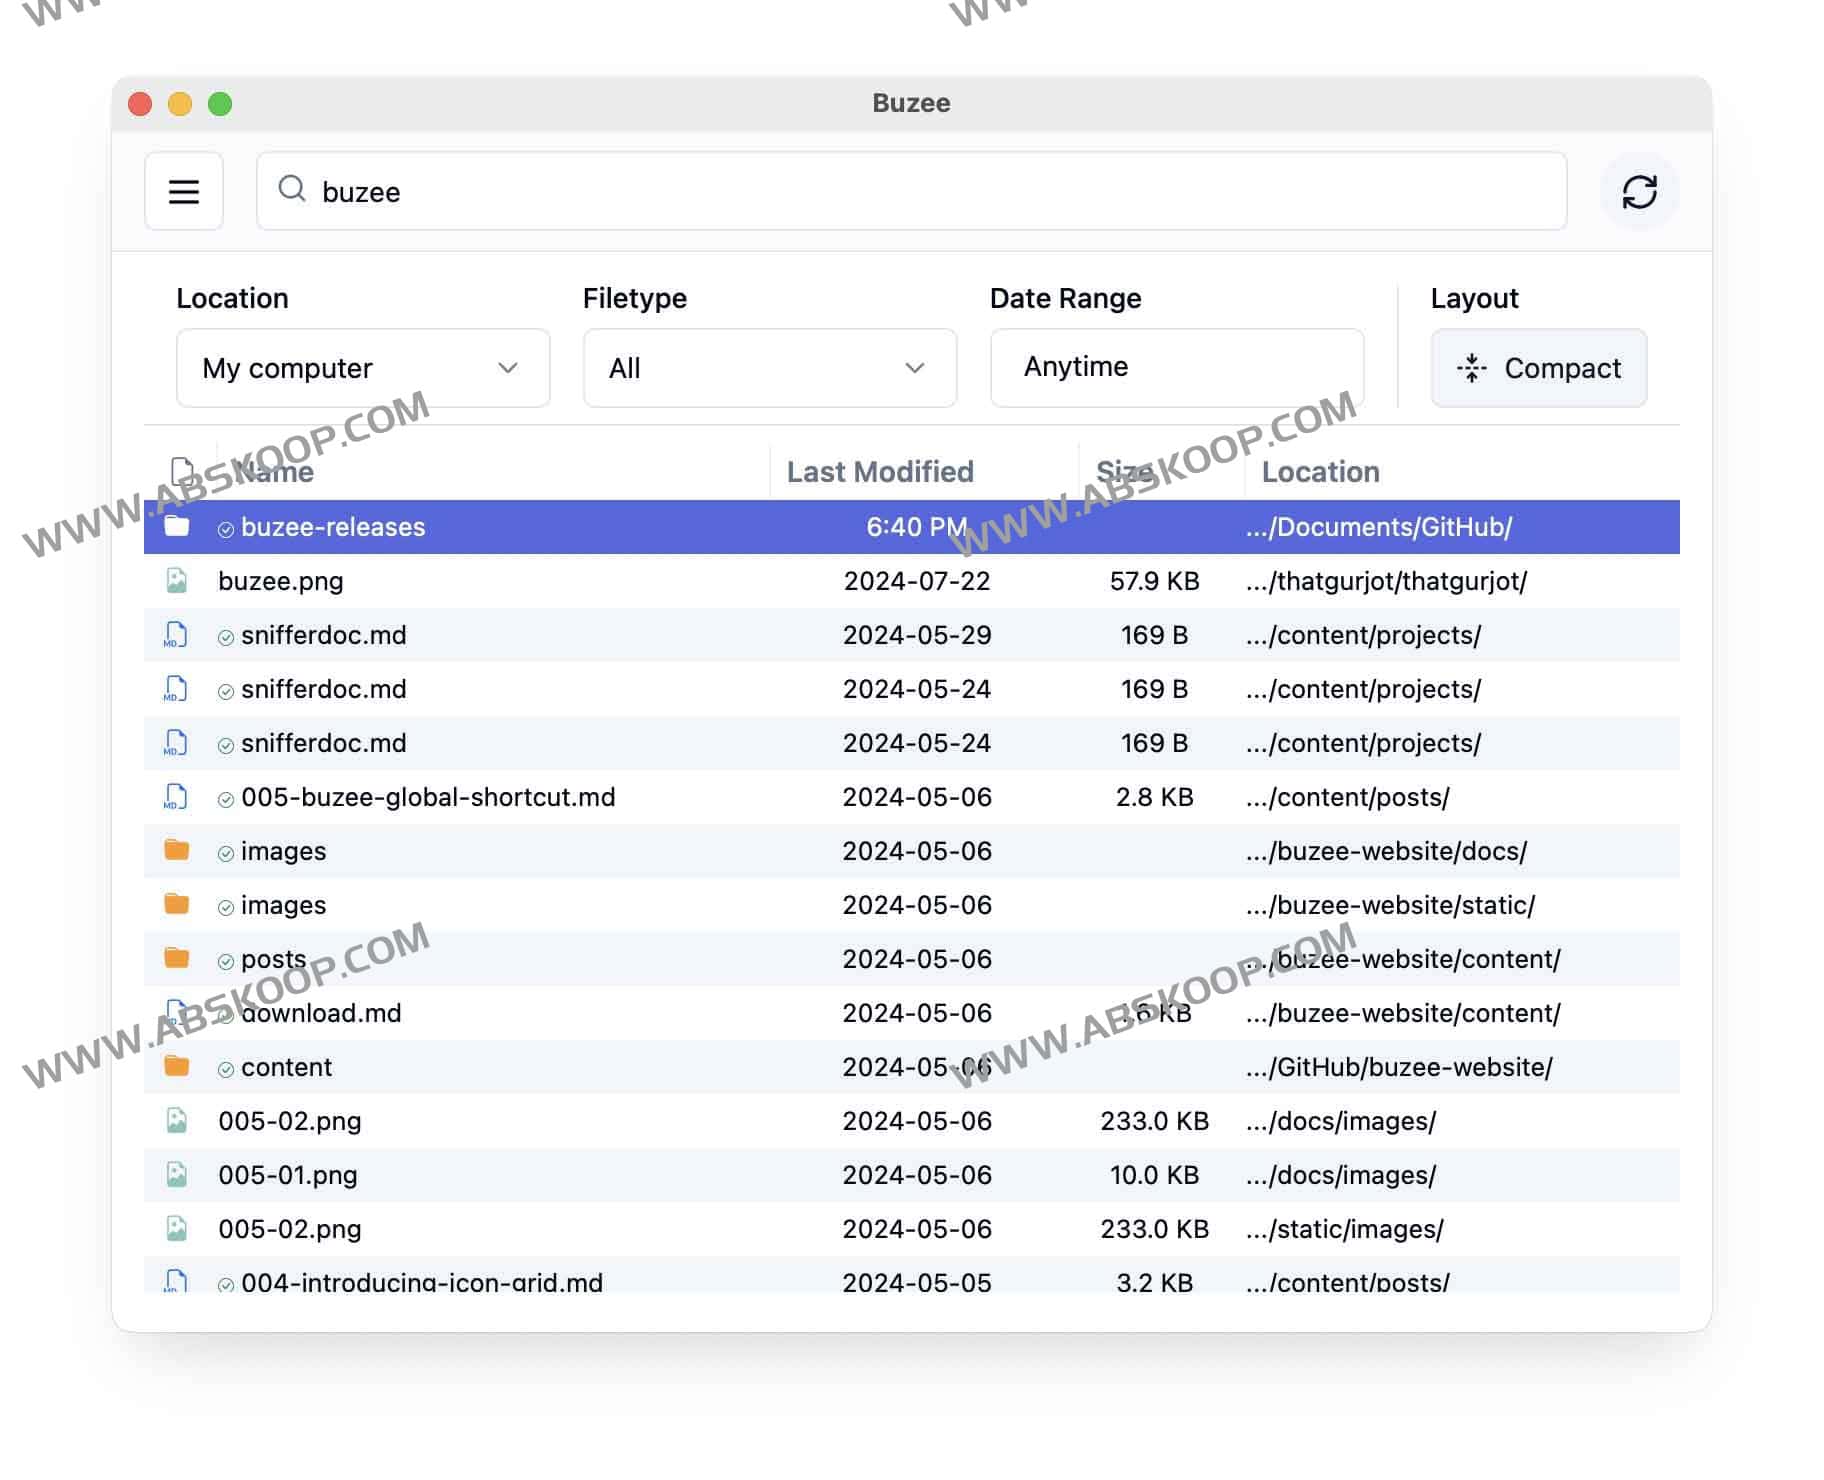The image size is (1824, 1480).
Task: Click the search magnifier icon
Action: click(x=291, y=189)
